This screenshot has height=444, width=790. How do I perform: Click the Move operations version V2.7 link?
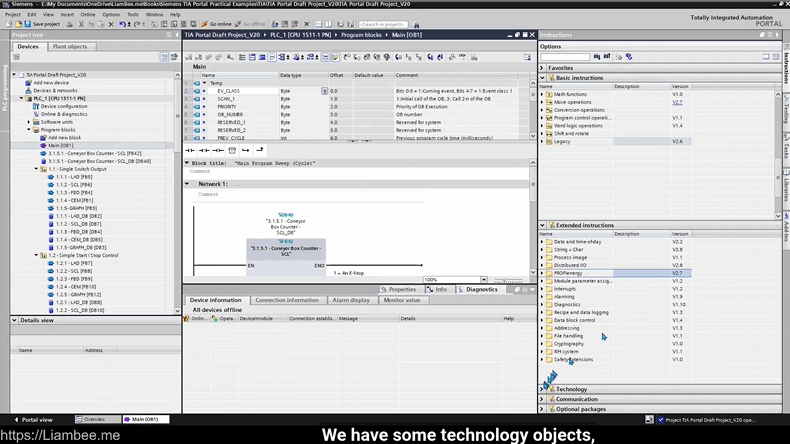pos(677,102)
